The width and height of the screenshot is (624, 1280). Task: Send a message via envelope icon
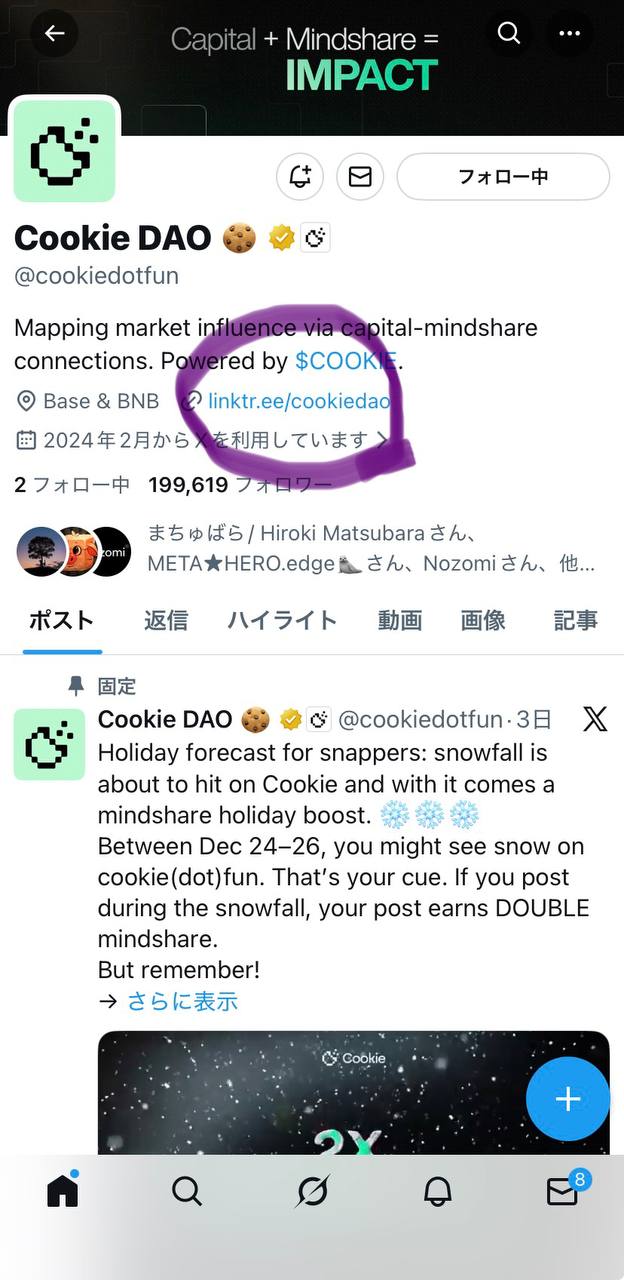tap(360, 177)
